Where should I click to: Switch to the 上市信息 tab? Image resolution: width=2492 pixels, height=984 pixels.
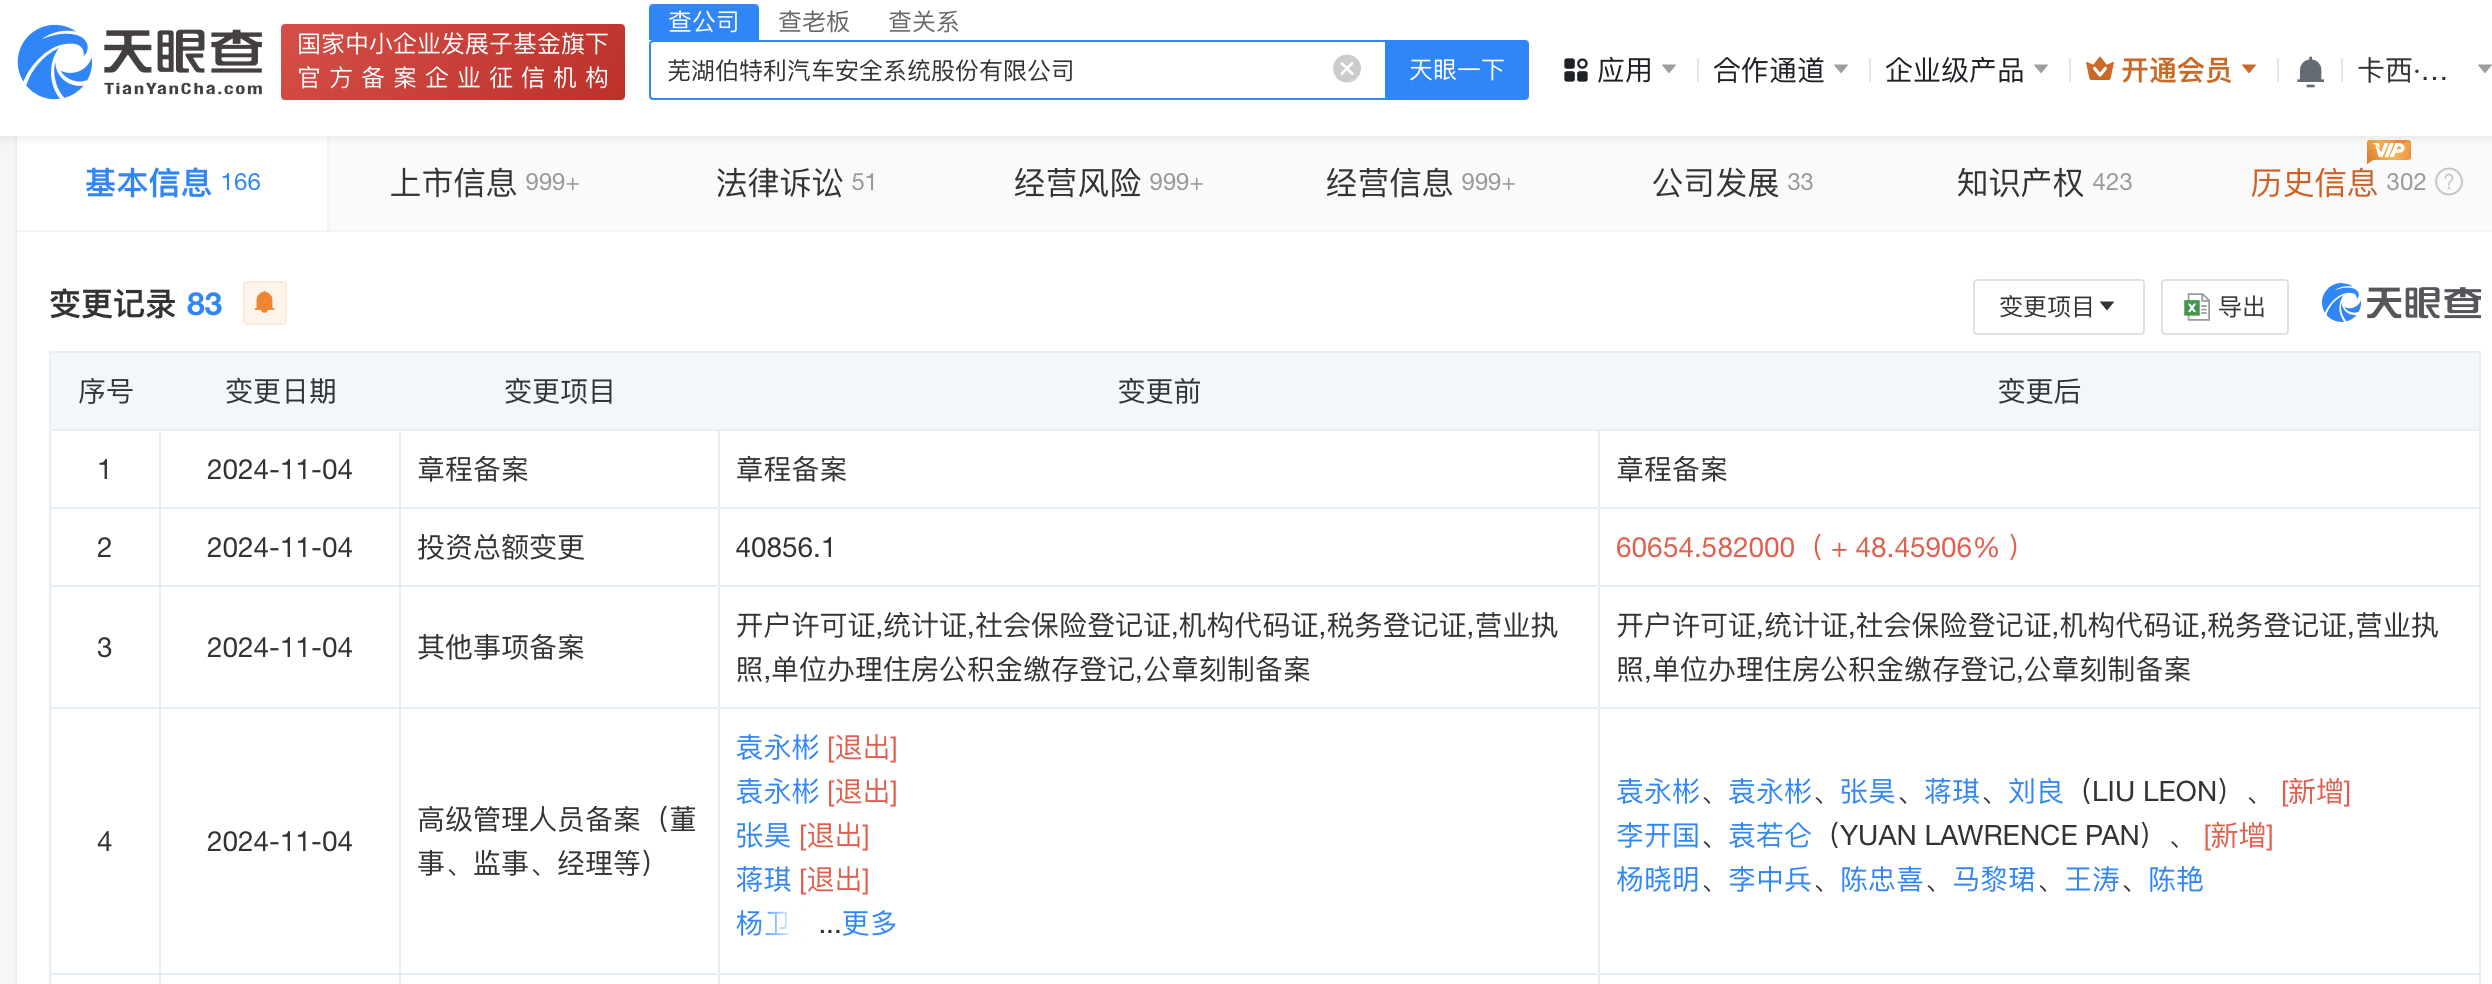(x=485, y=183)
